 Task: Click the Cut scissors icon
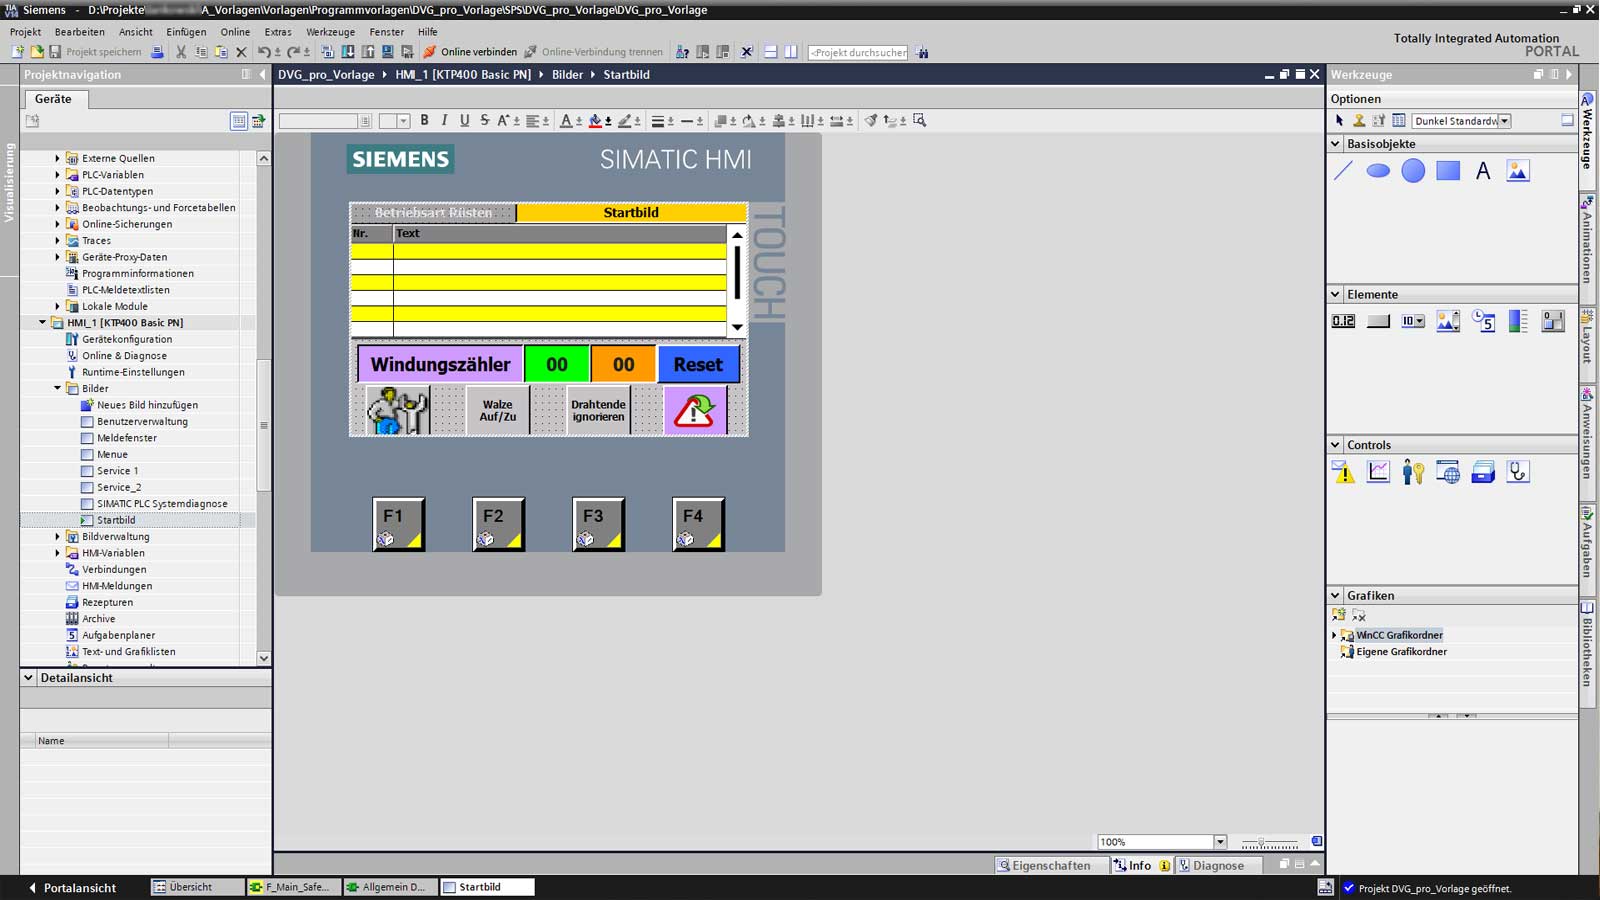tap(181, 52)
